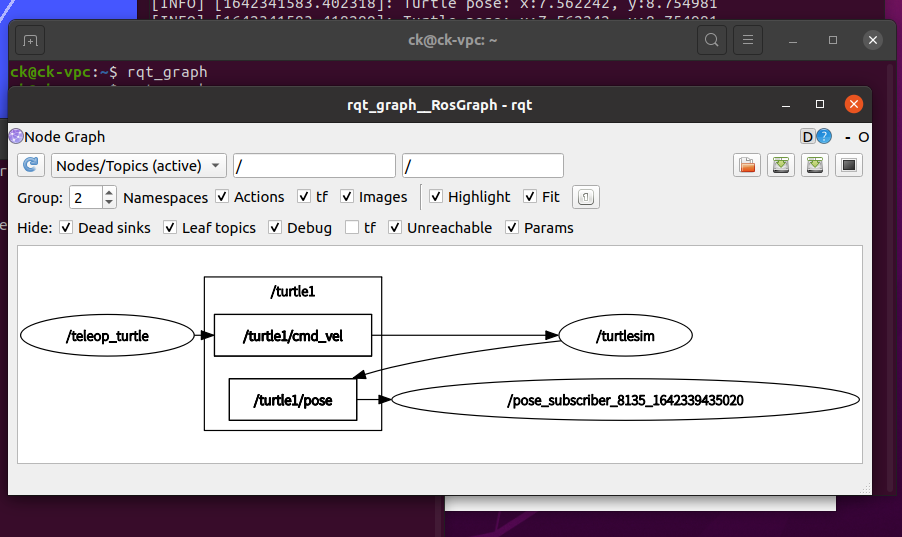Select the /turtle1/pose topic box
This screenshot has width=902, height=537.
pos(293,399)
